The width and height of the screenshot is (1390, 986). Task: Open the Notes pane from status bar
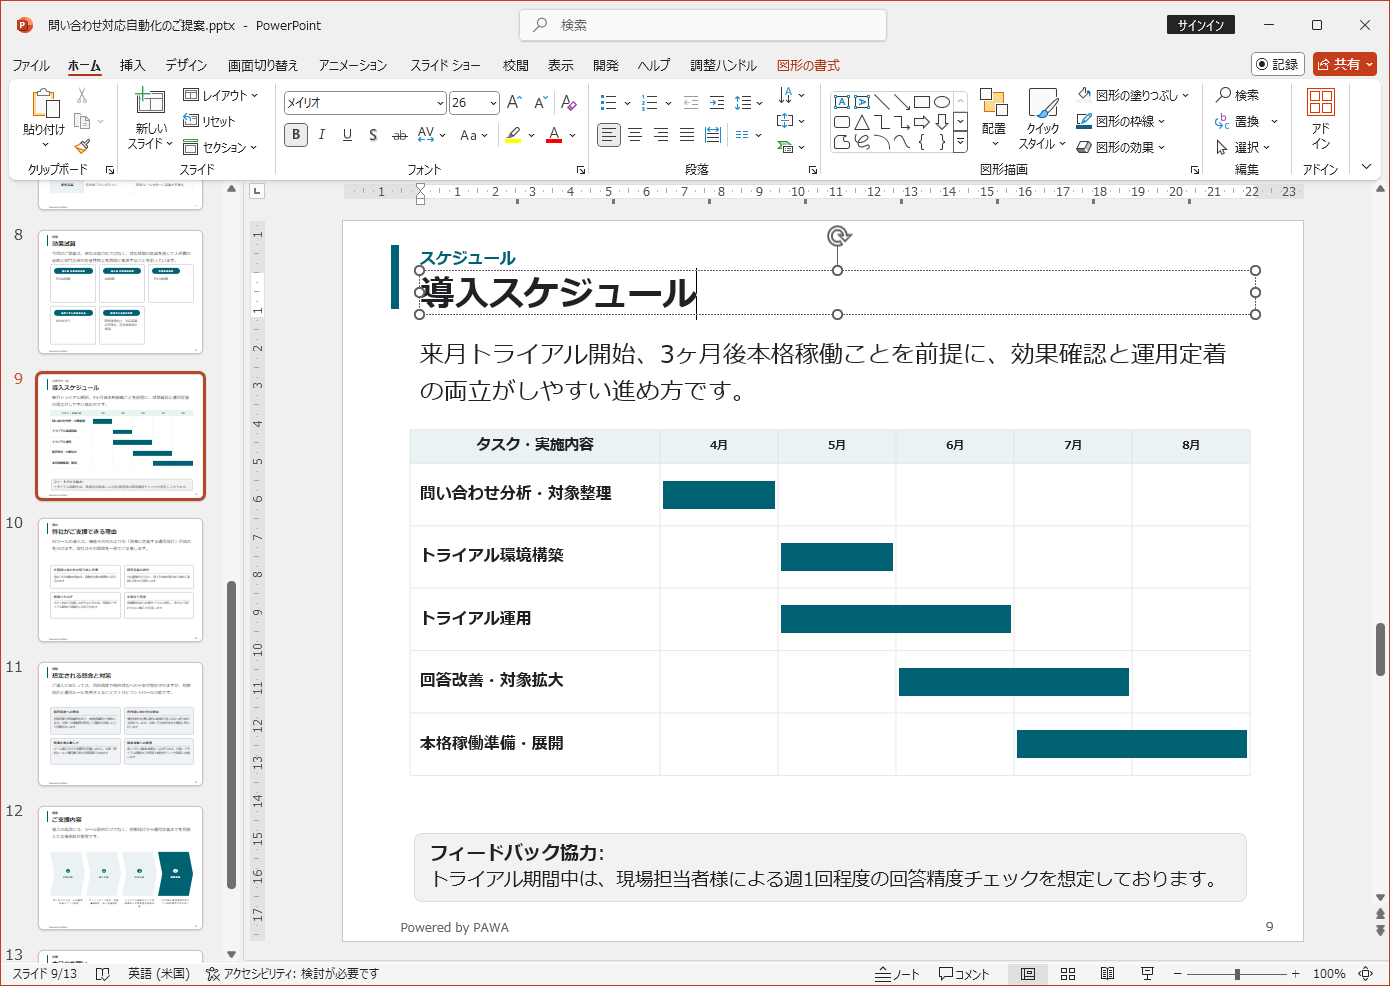(895, 972)
